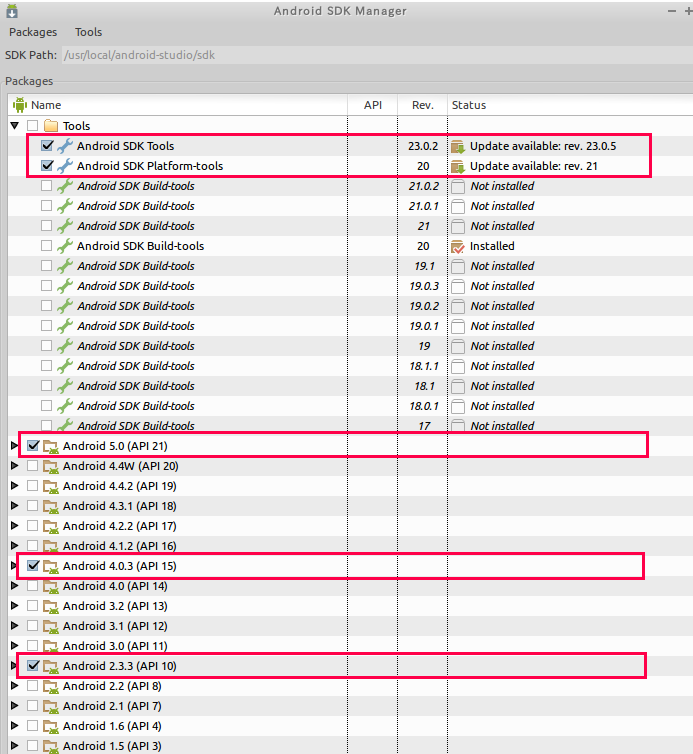Screen dimensions: 693x754
Task: Select Build-tools row with revision 19
Action: (x=351, y=346)
